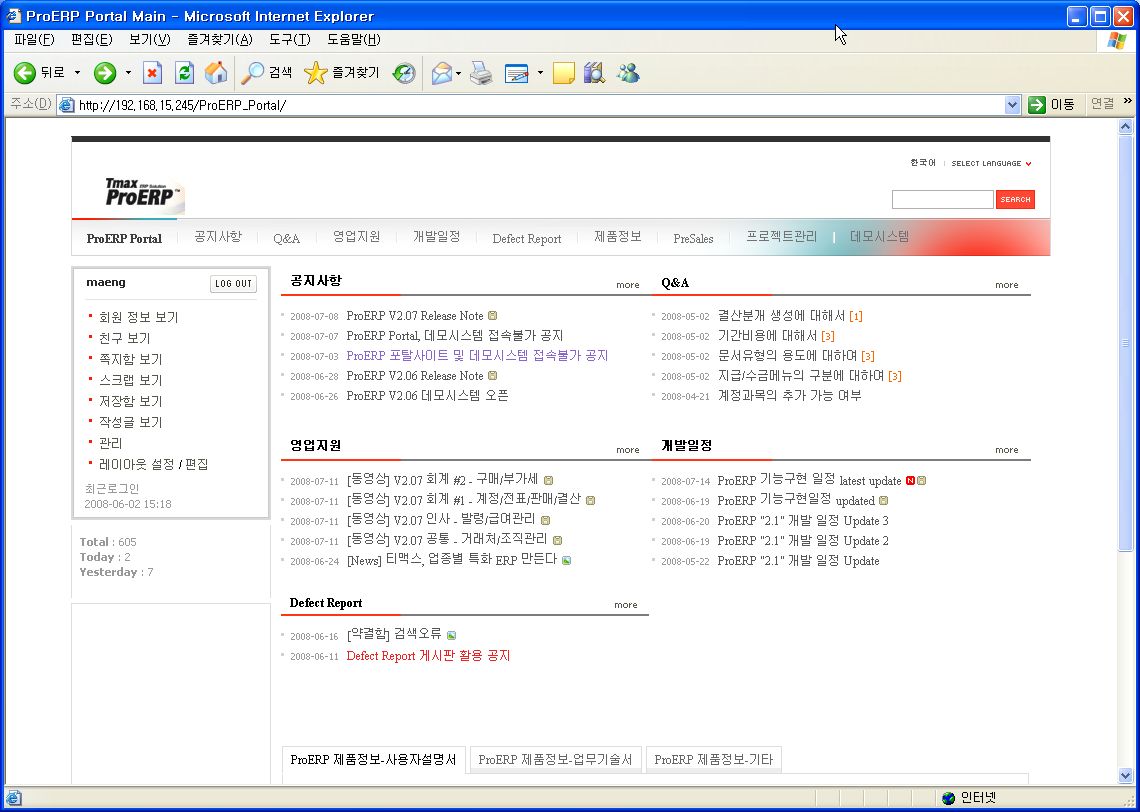Click more link in 개발일정 section
This screenshot has width=1140, height=812.
click(1006, 450)
